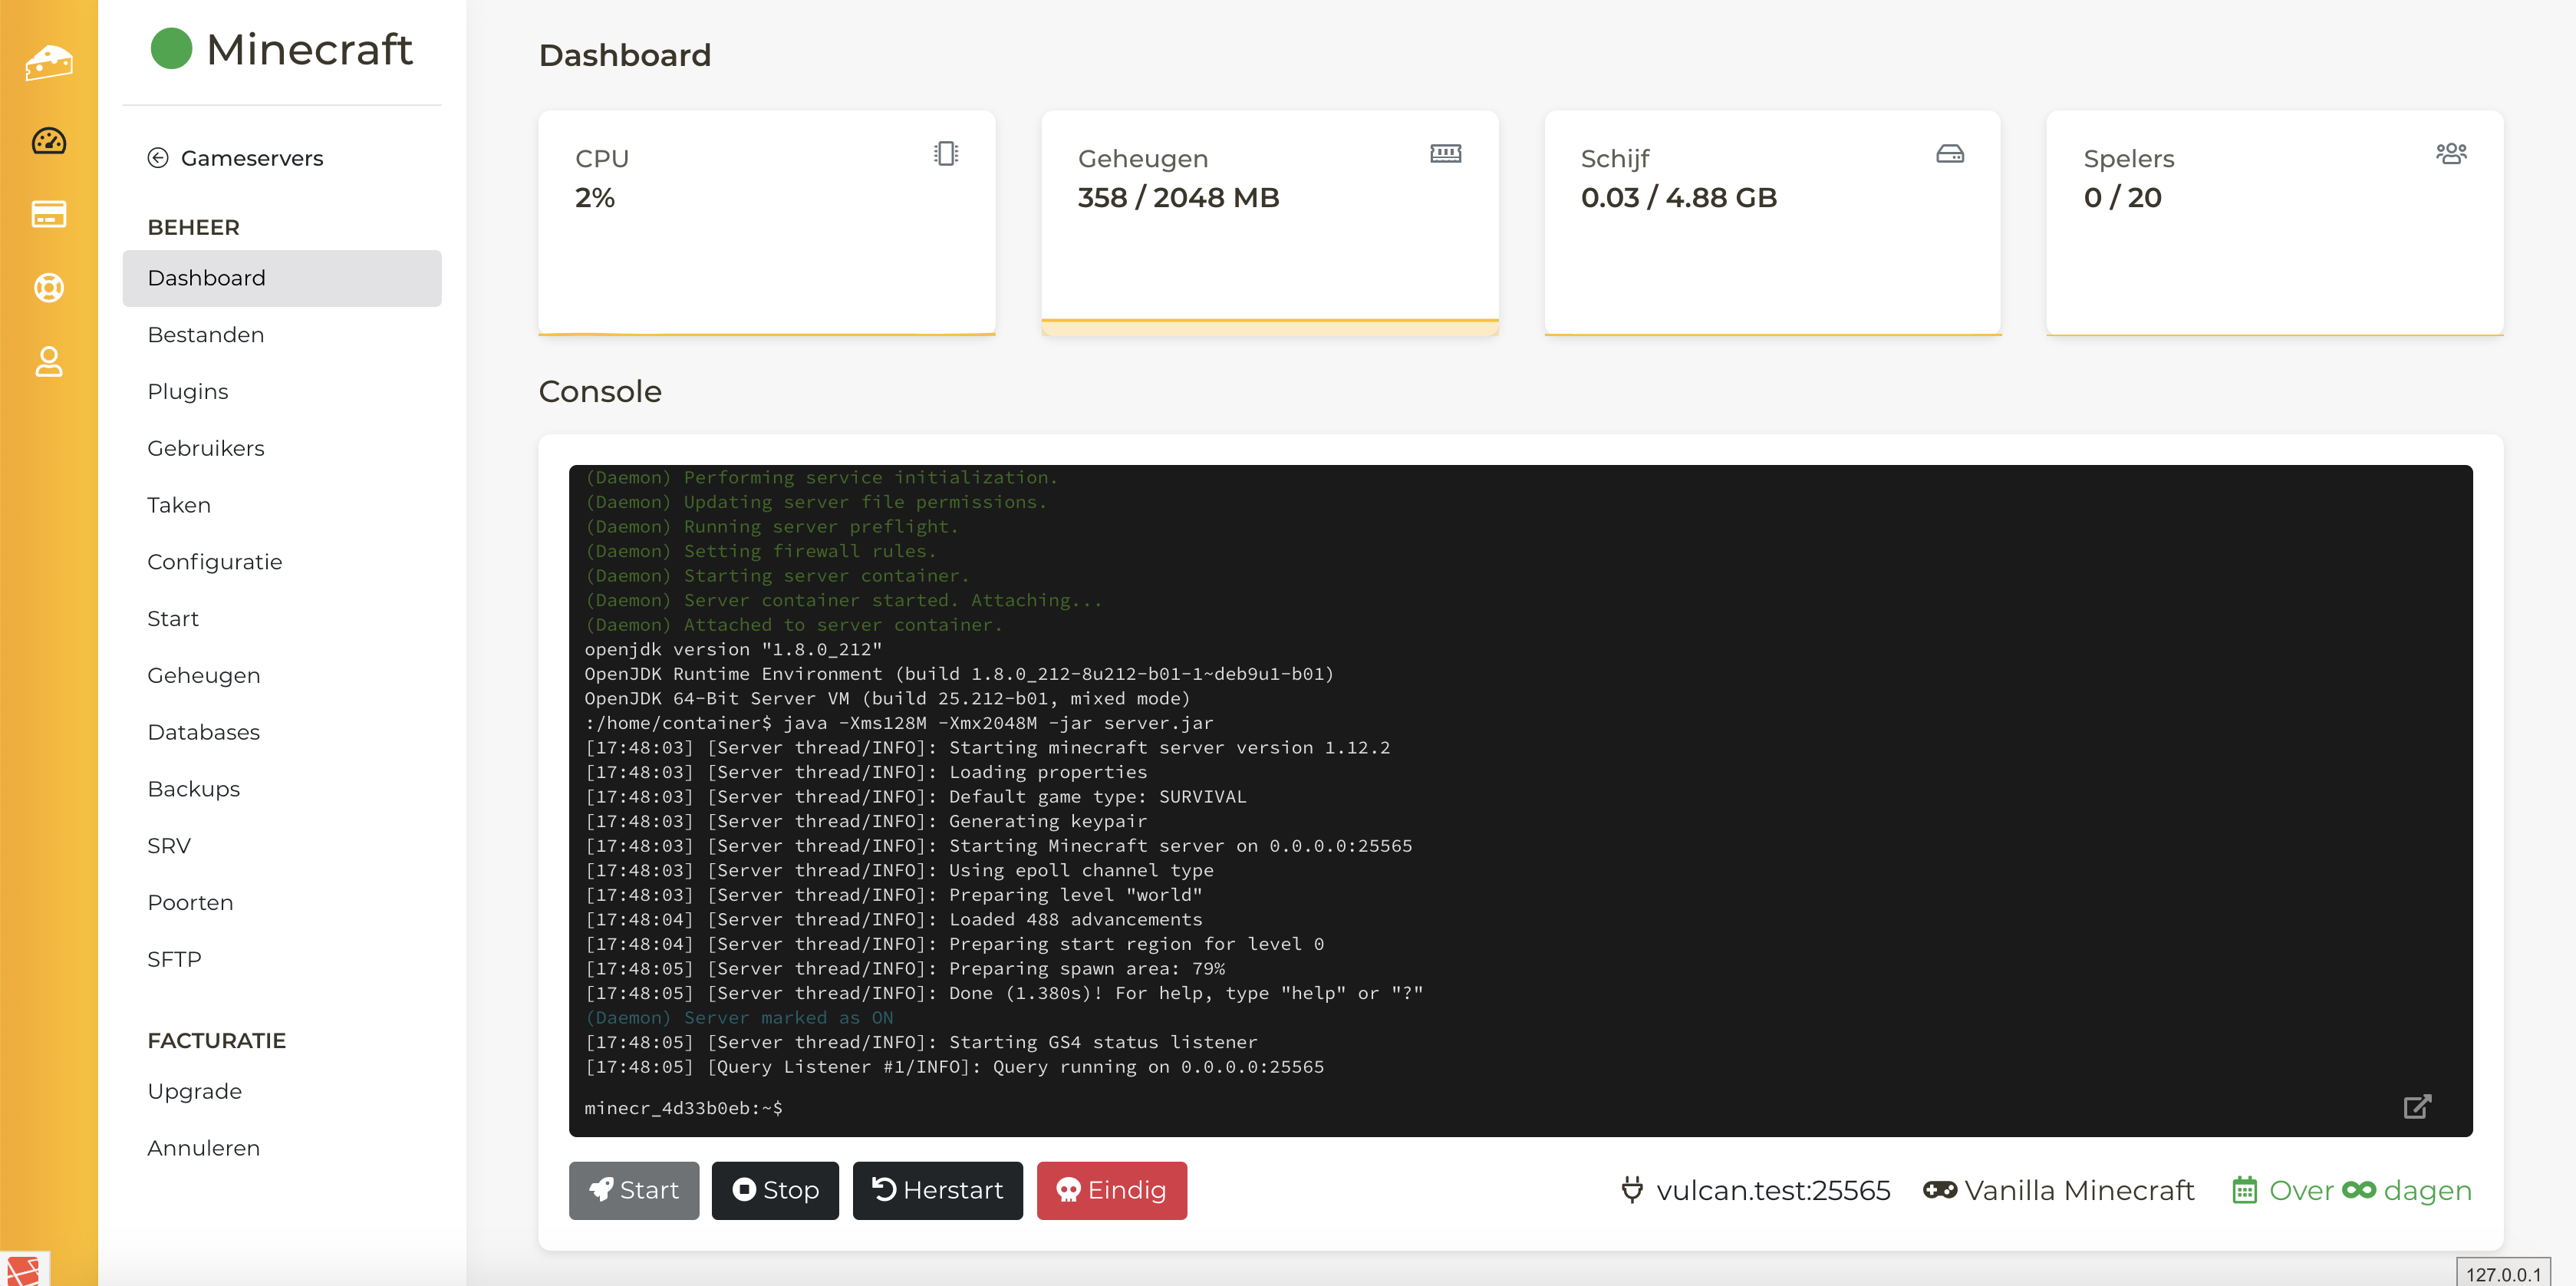Select the SFTP menu entry
Screen dimensions: 2576x1286
(x=174, y=959)
